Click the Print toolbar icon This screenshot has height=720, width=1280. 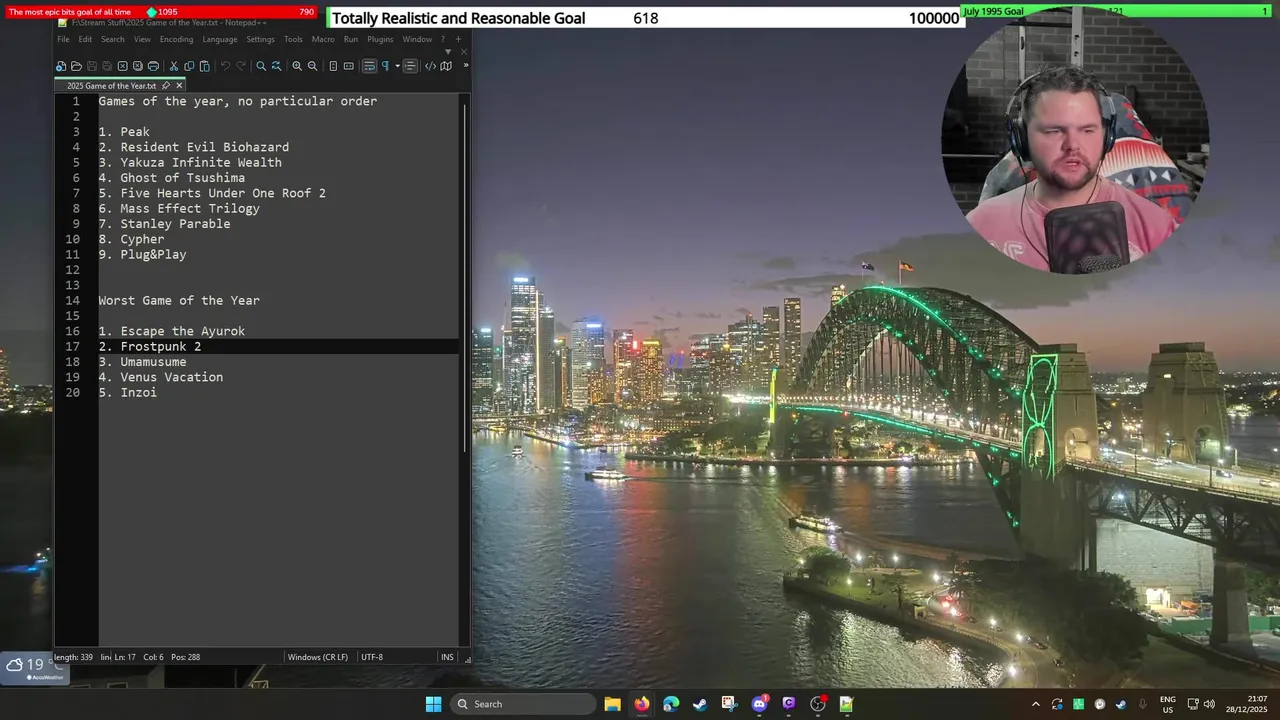(x=153, y=66)
